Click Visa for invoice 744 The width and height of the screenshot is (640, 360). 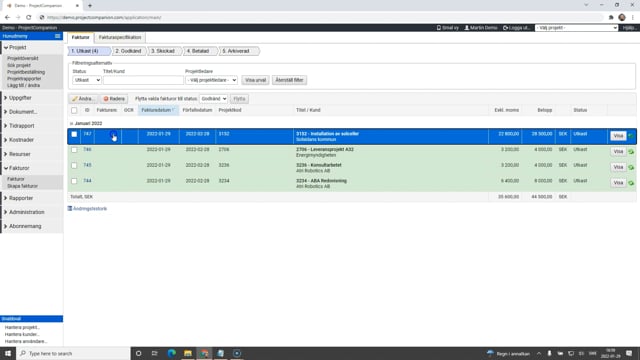tap(618, 183)
